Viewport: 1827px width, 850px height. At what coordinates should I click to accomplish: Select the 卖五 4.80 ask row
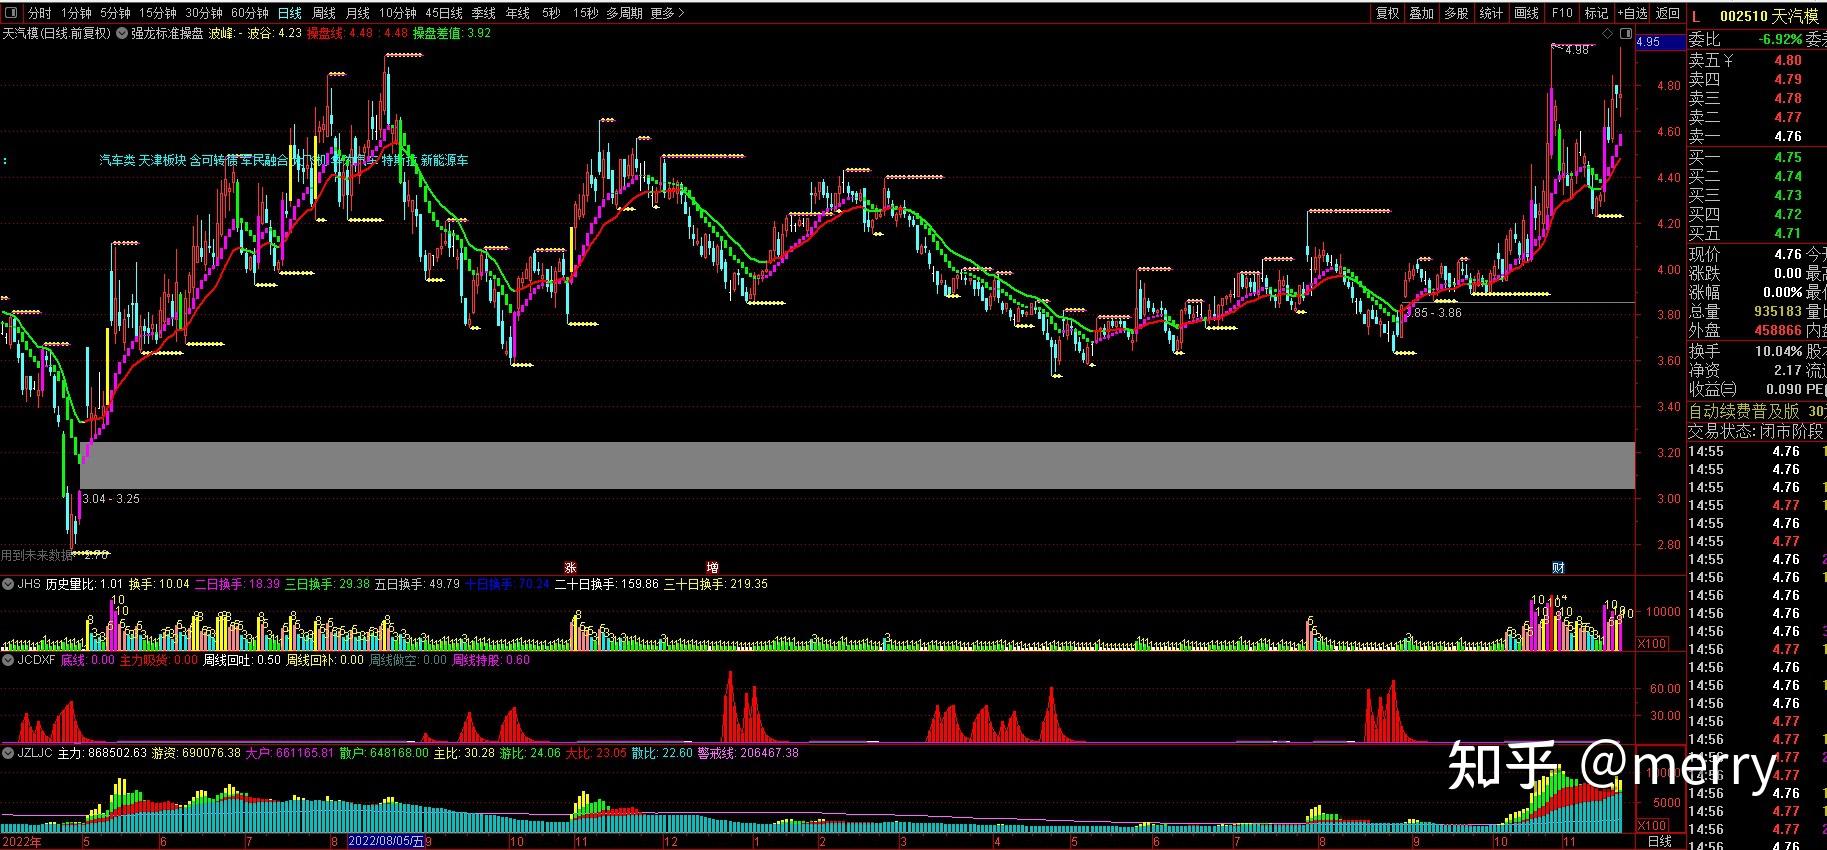[1757, 60]
